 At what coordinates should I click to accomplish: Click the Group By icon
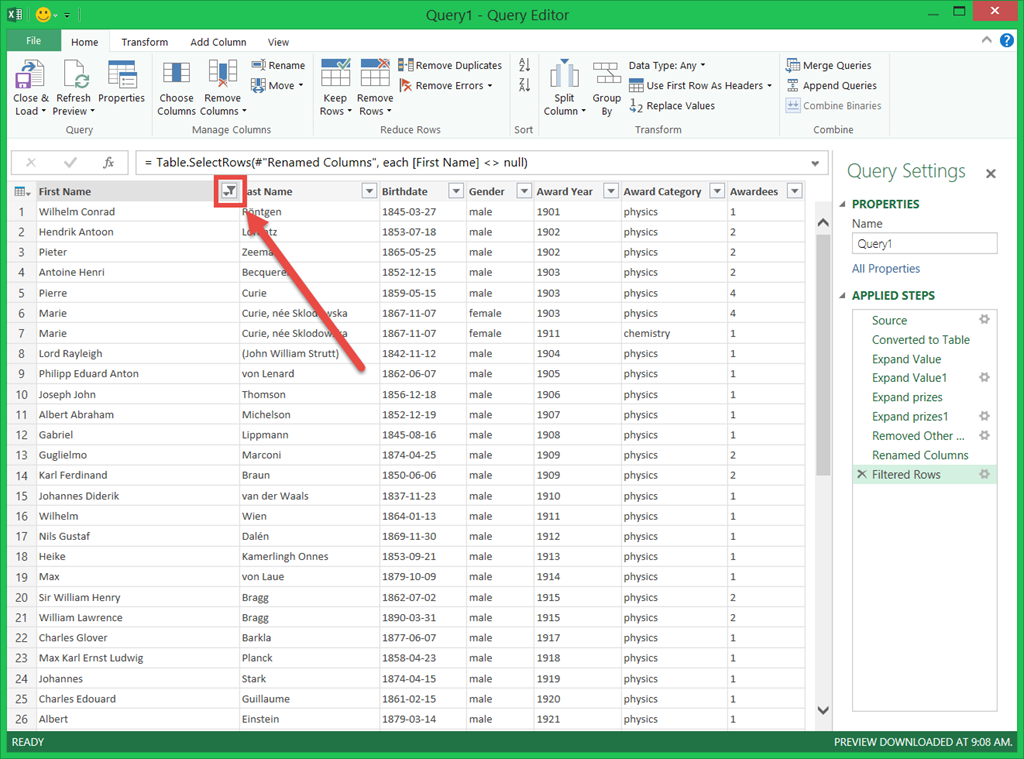pos(606,76)
